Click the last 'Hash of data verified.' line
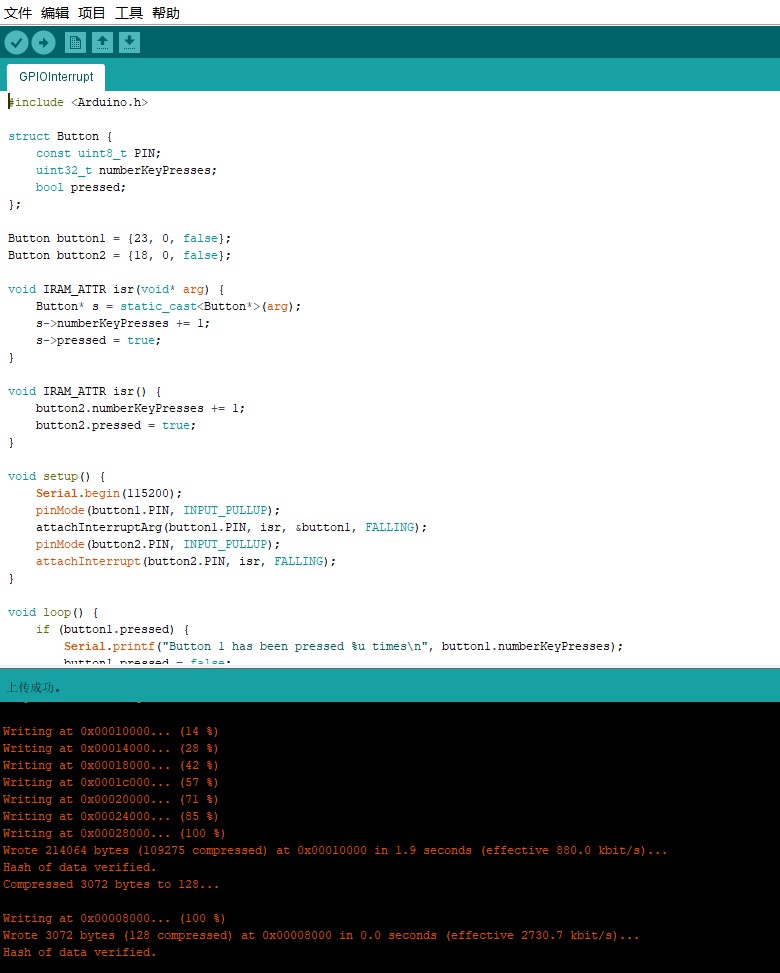 (x=79, y=952)
